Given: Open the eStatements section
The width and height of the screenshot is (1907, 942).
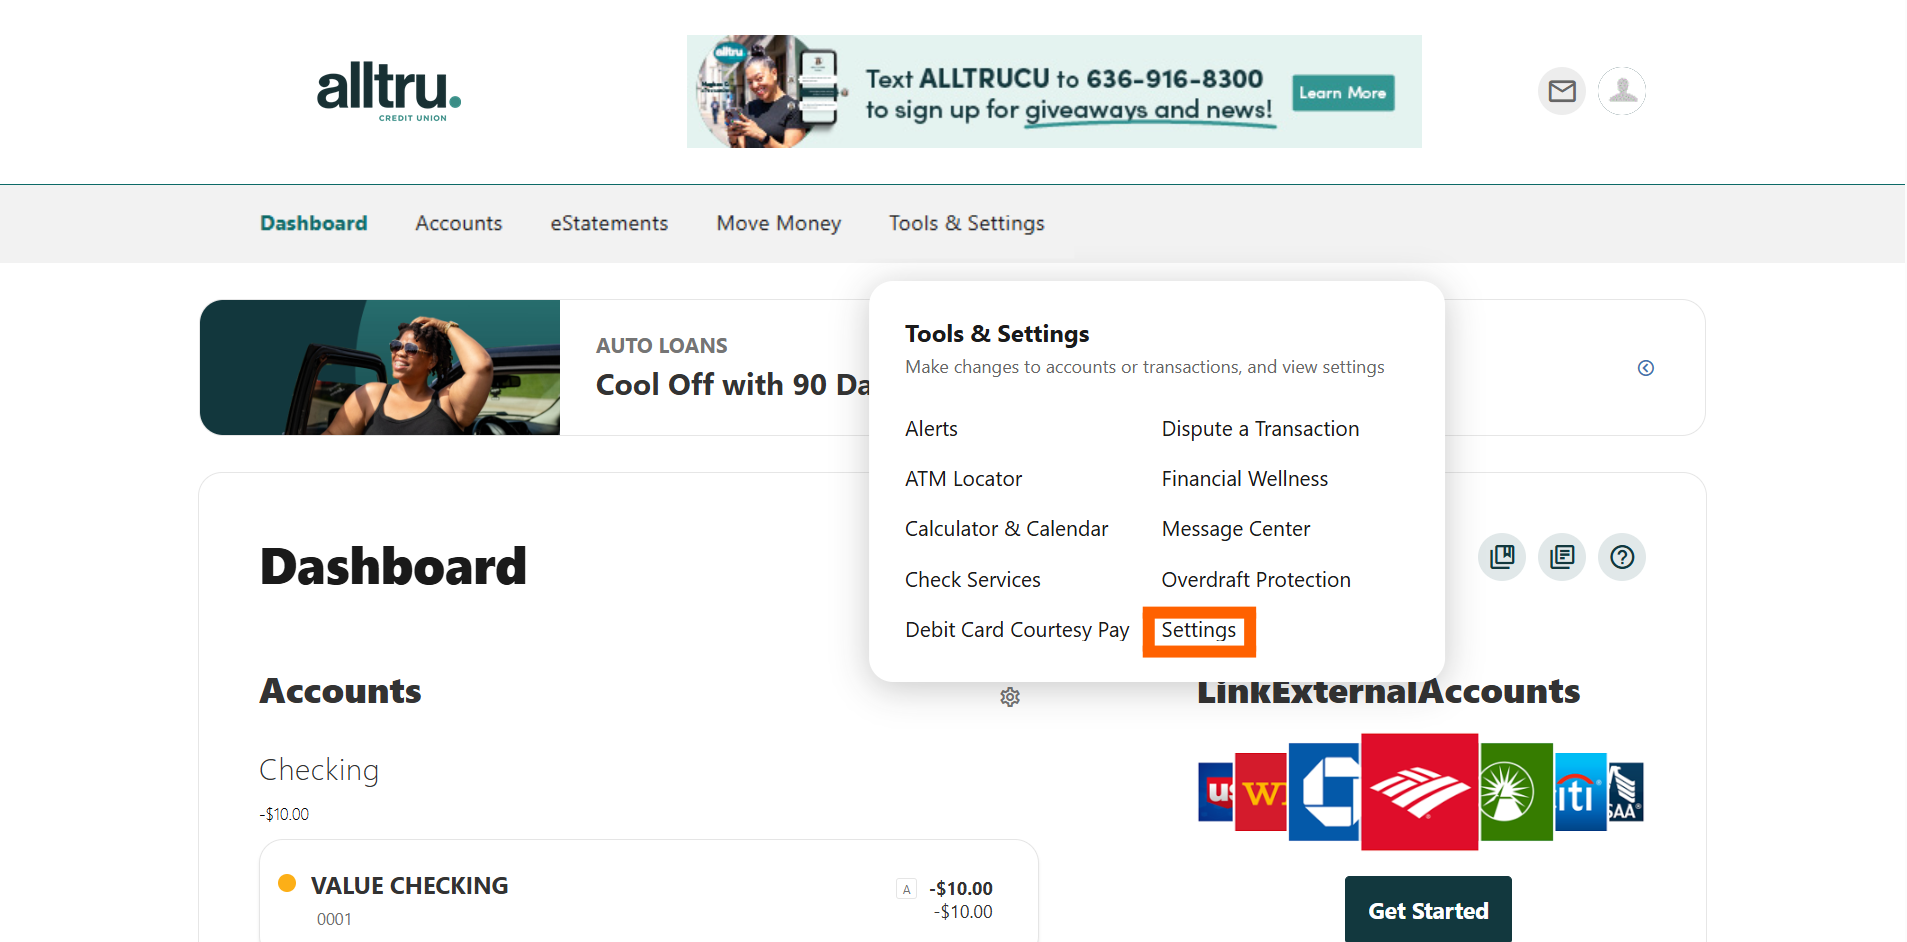Looking at the screenshot, I should (609, 223).
